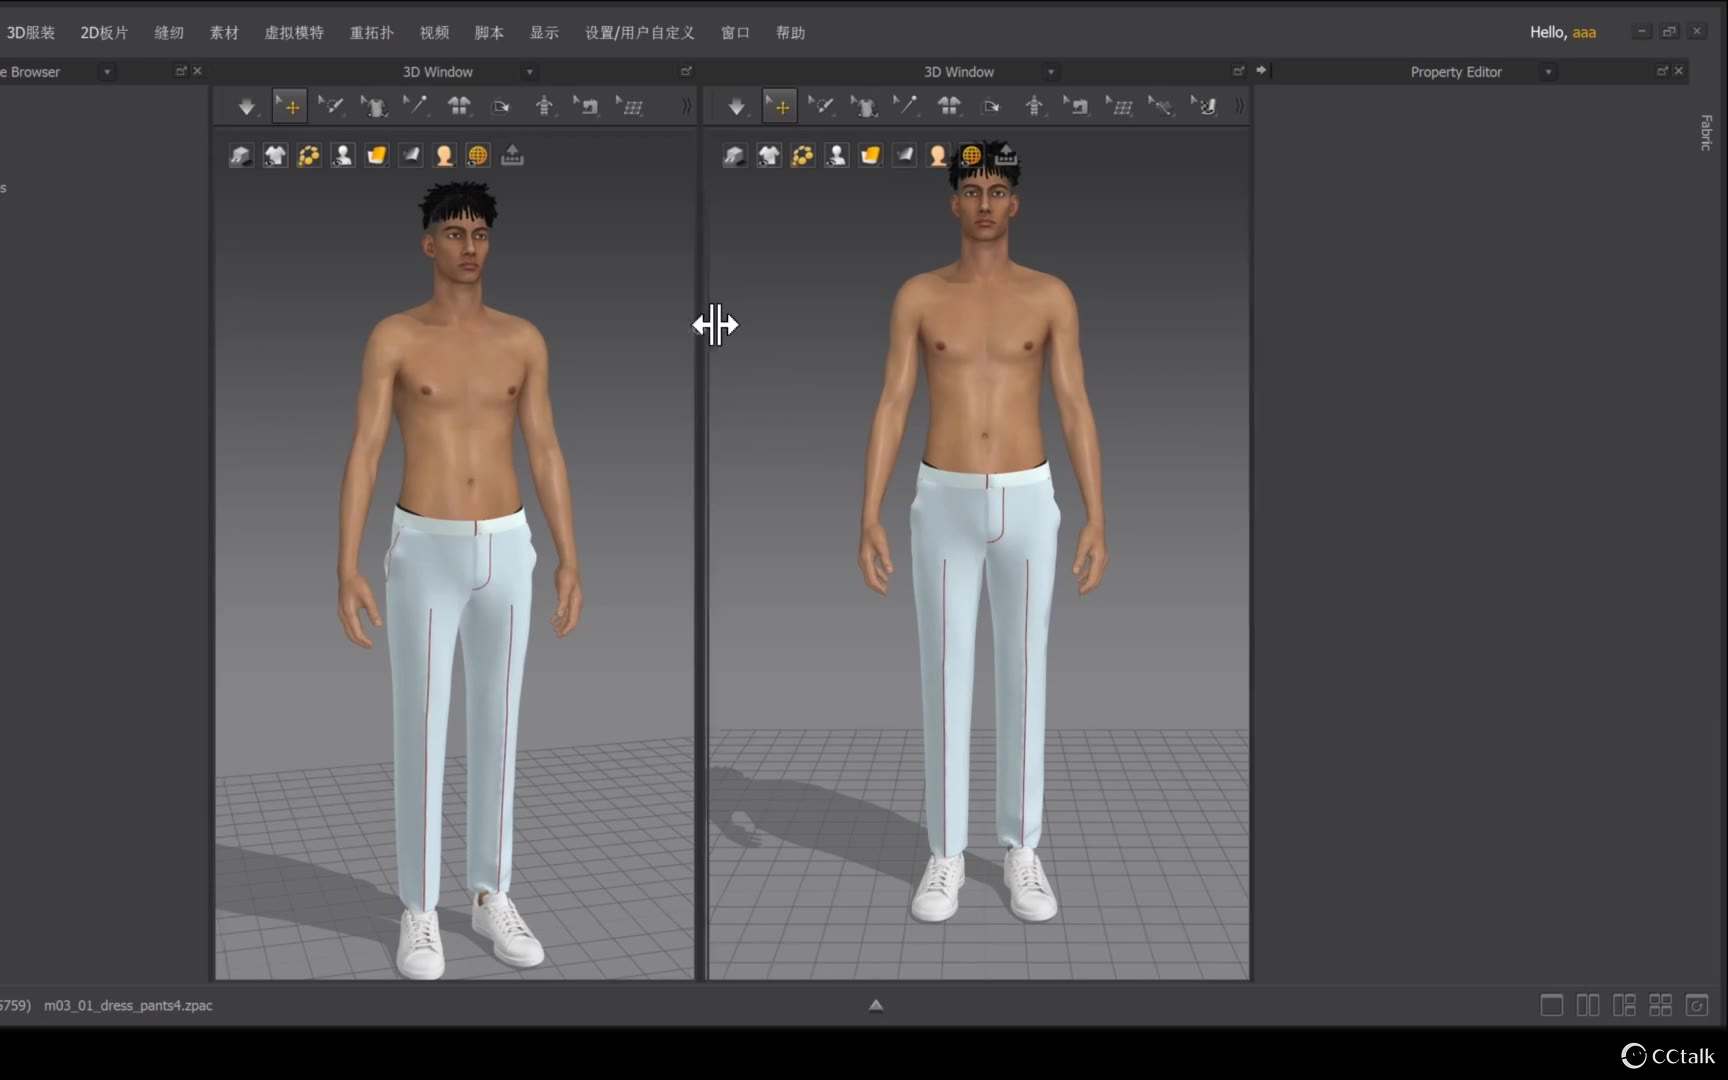The width and height of the screenshot is (1728, 1080).
Task: Click arrow icon left of Property Editor header
Action: pos(1261,70)
